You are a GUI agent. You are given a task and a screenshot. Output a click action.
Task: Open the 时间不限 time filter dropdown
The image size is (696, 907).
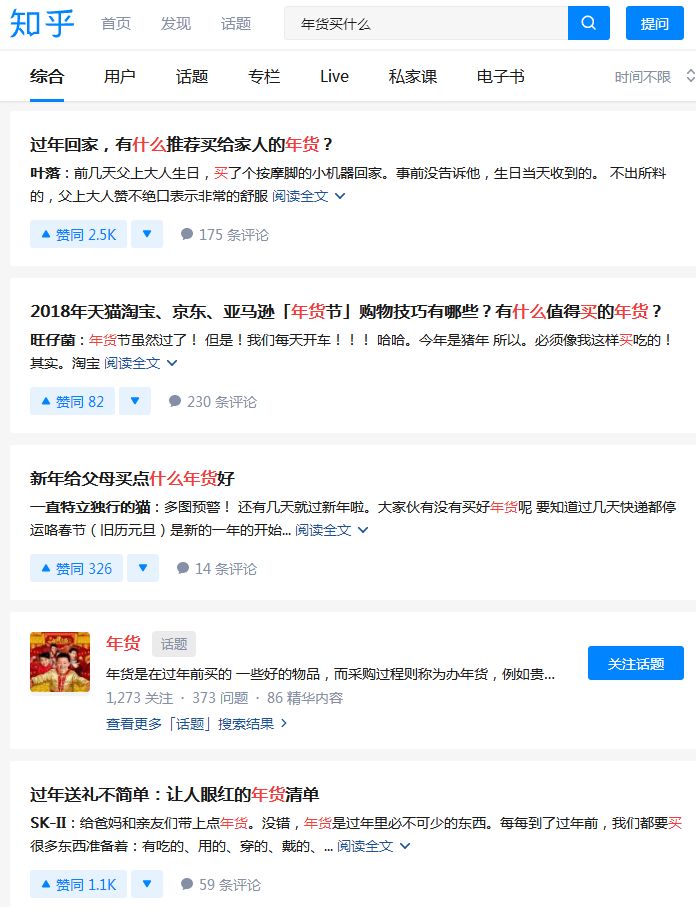click(x=652, y=77)
